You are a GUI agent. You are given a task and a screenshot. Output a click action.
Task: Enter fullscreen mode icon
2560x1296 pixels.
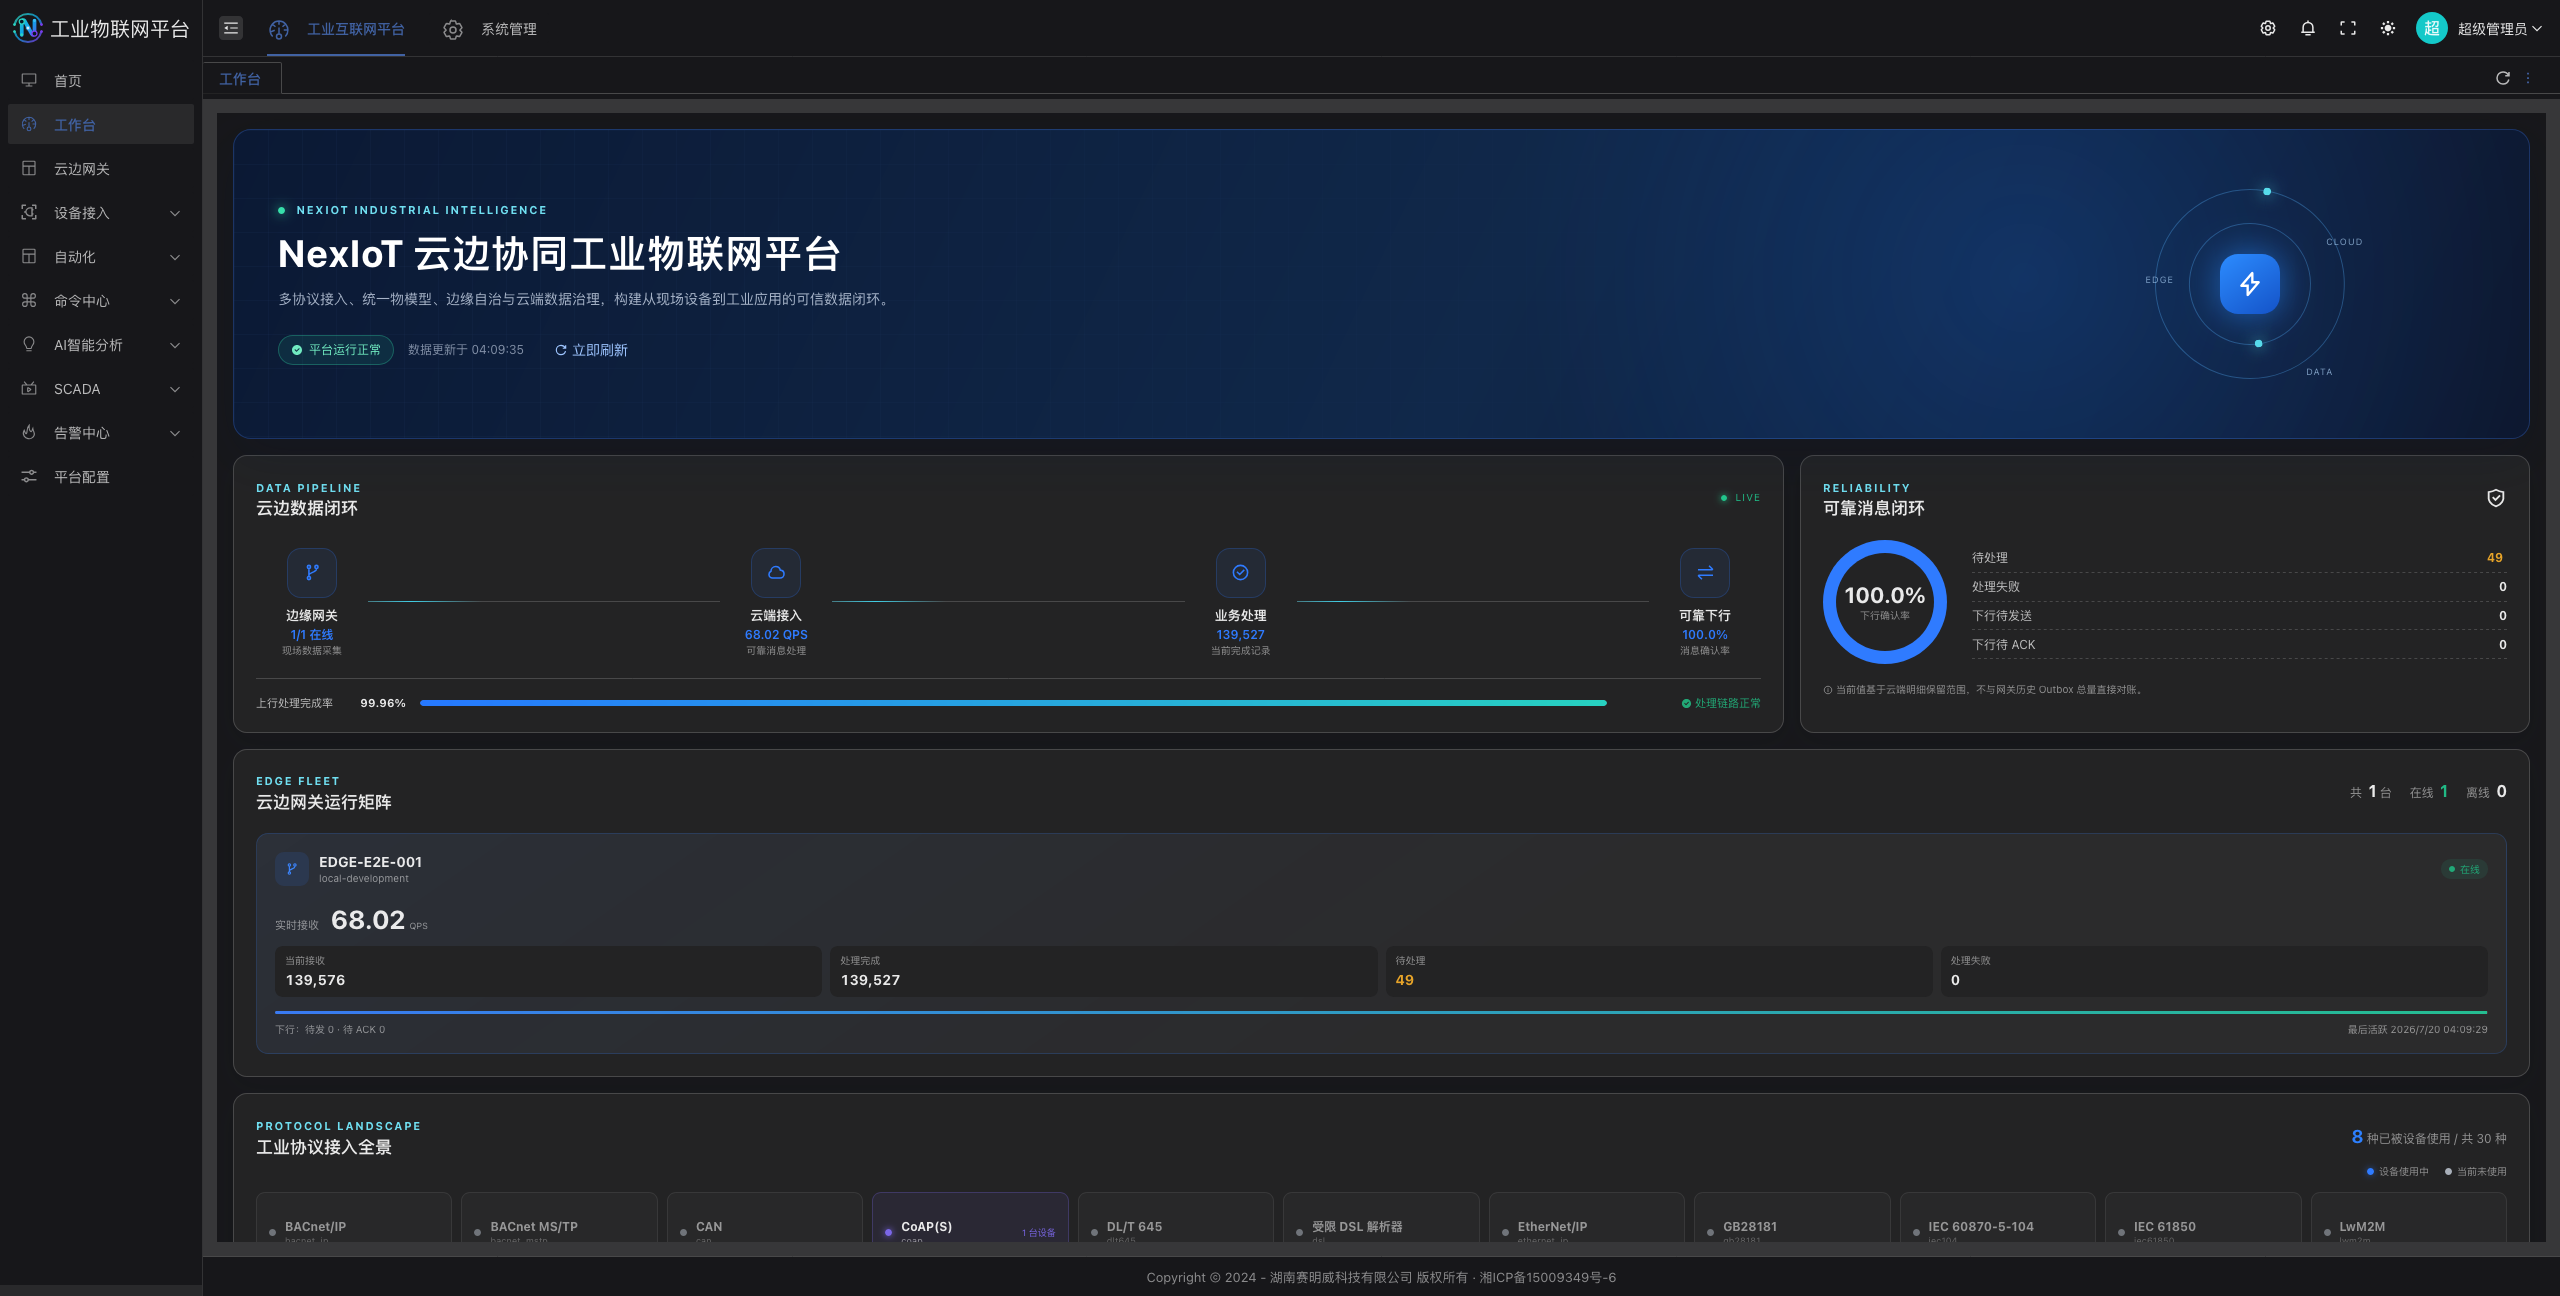(2348, 28)
